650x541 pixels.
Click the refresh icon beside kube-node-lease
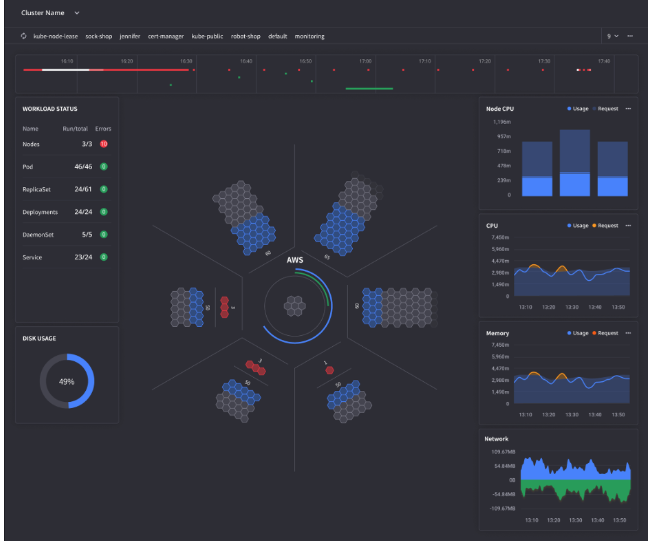coord(24,36)
